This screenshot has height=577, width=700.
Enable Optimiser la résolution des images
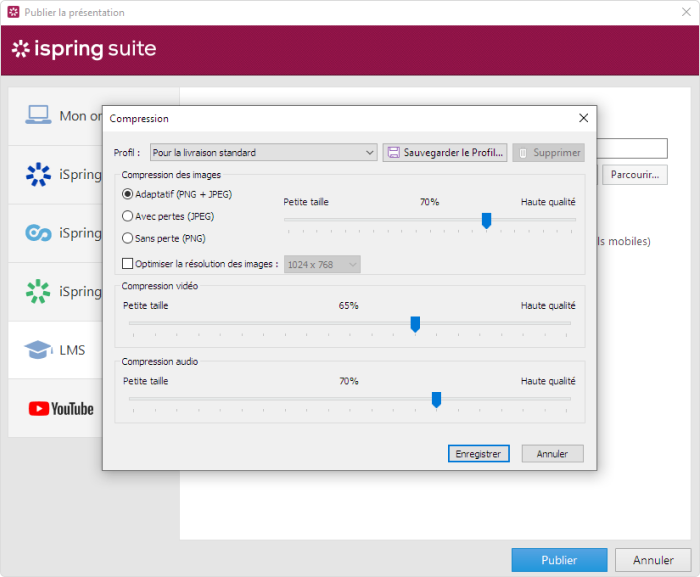point(127,263)
